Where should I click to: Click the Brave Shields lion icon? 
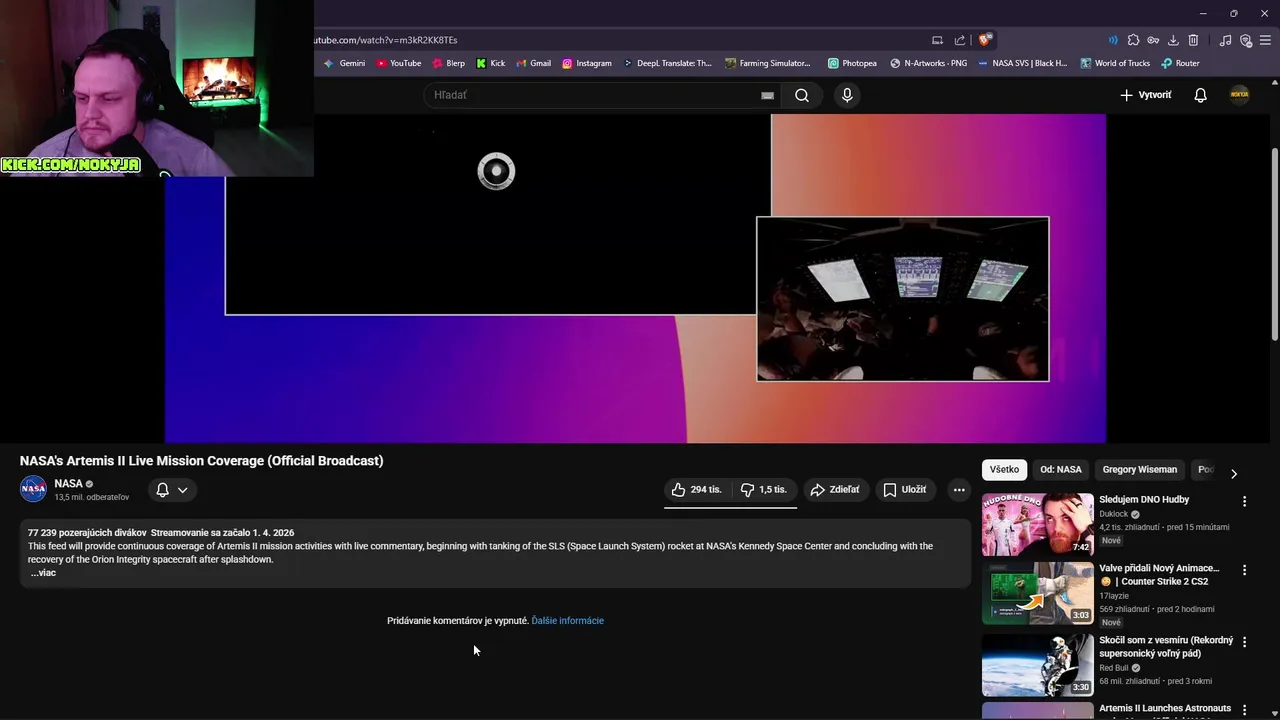tap(985, 40)
